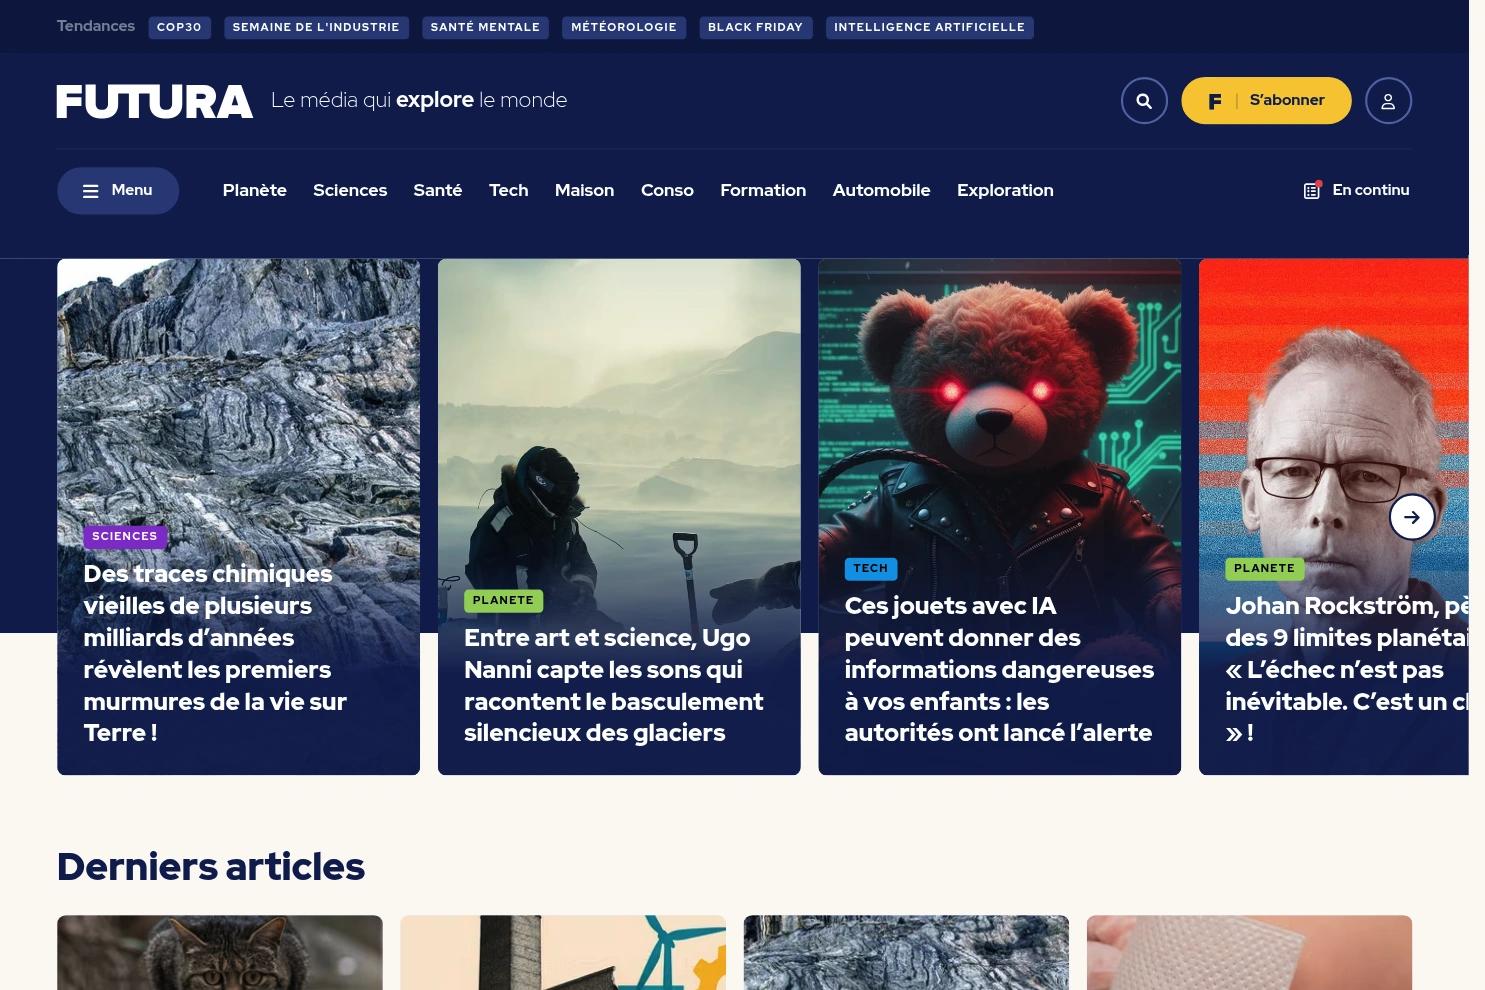Open the user account icon
1485x990 pixels.
click(x=1388, y=101)
